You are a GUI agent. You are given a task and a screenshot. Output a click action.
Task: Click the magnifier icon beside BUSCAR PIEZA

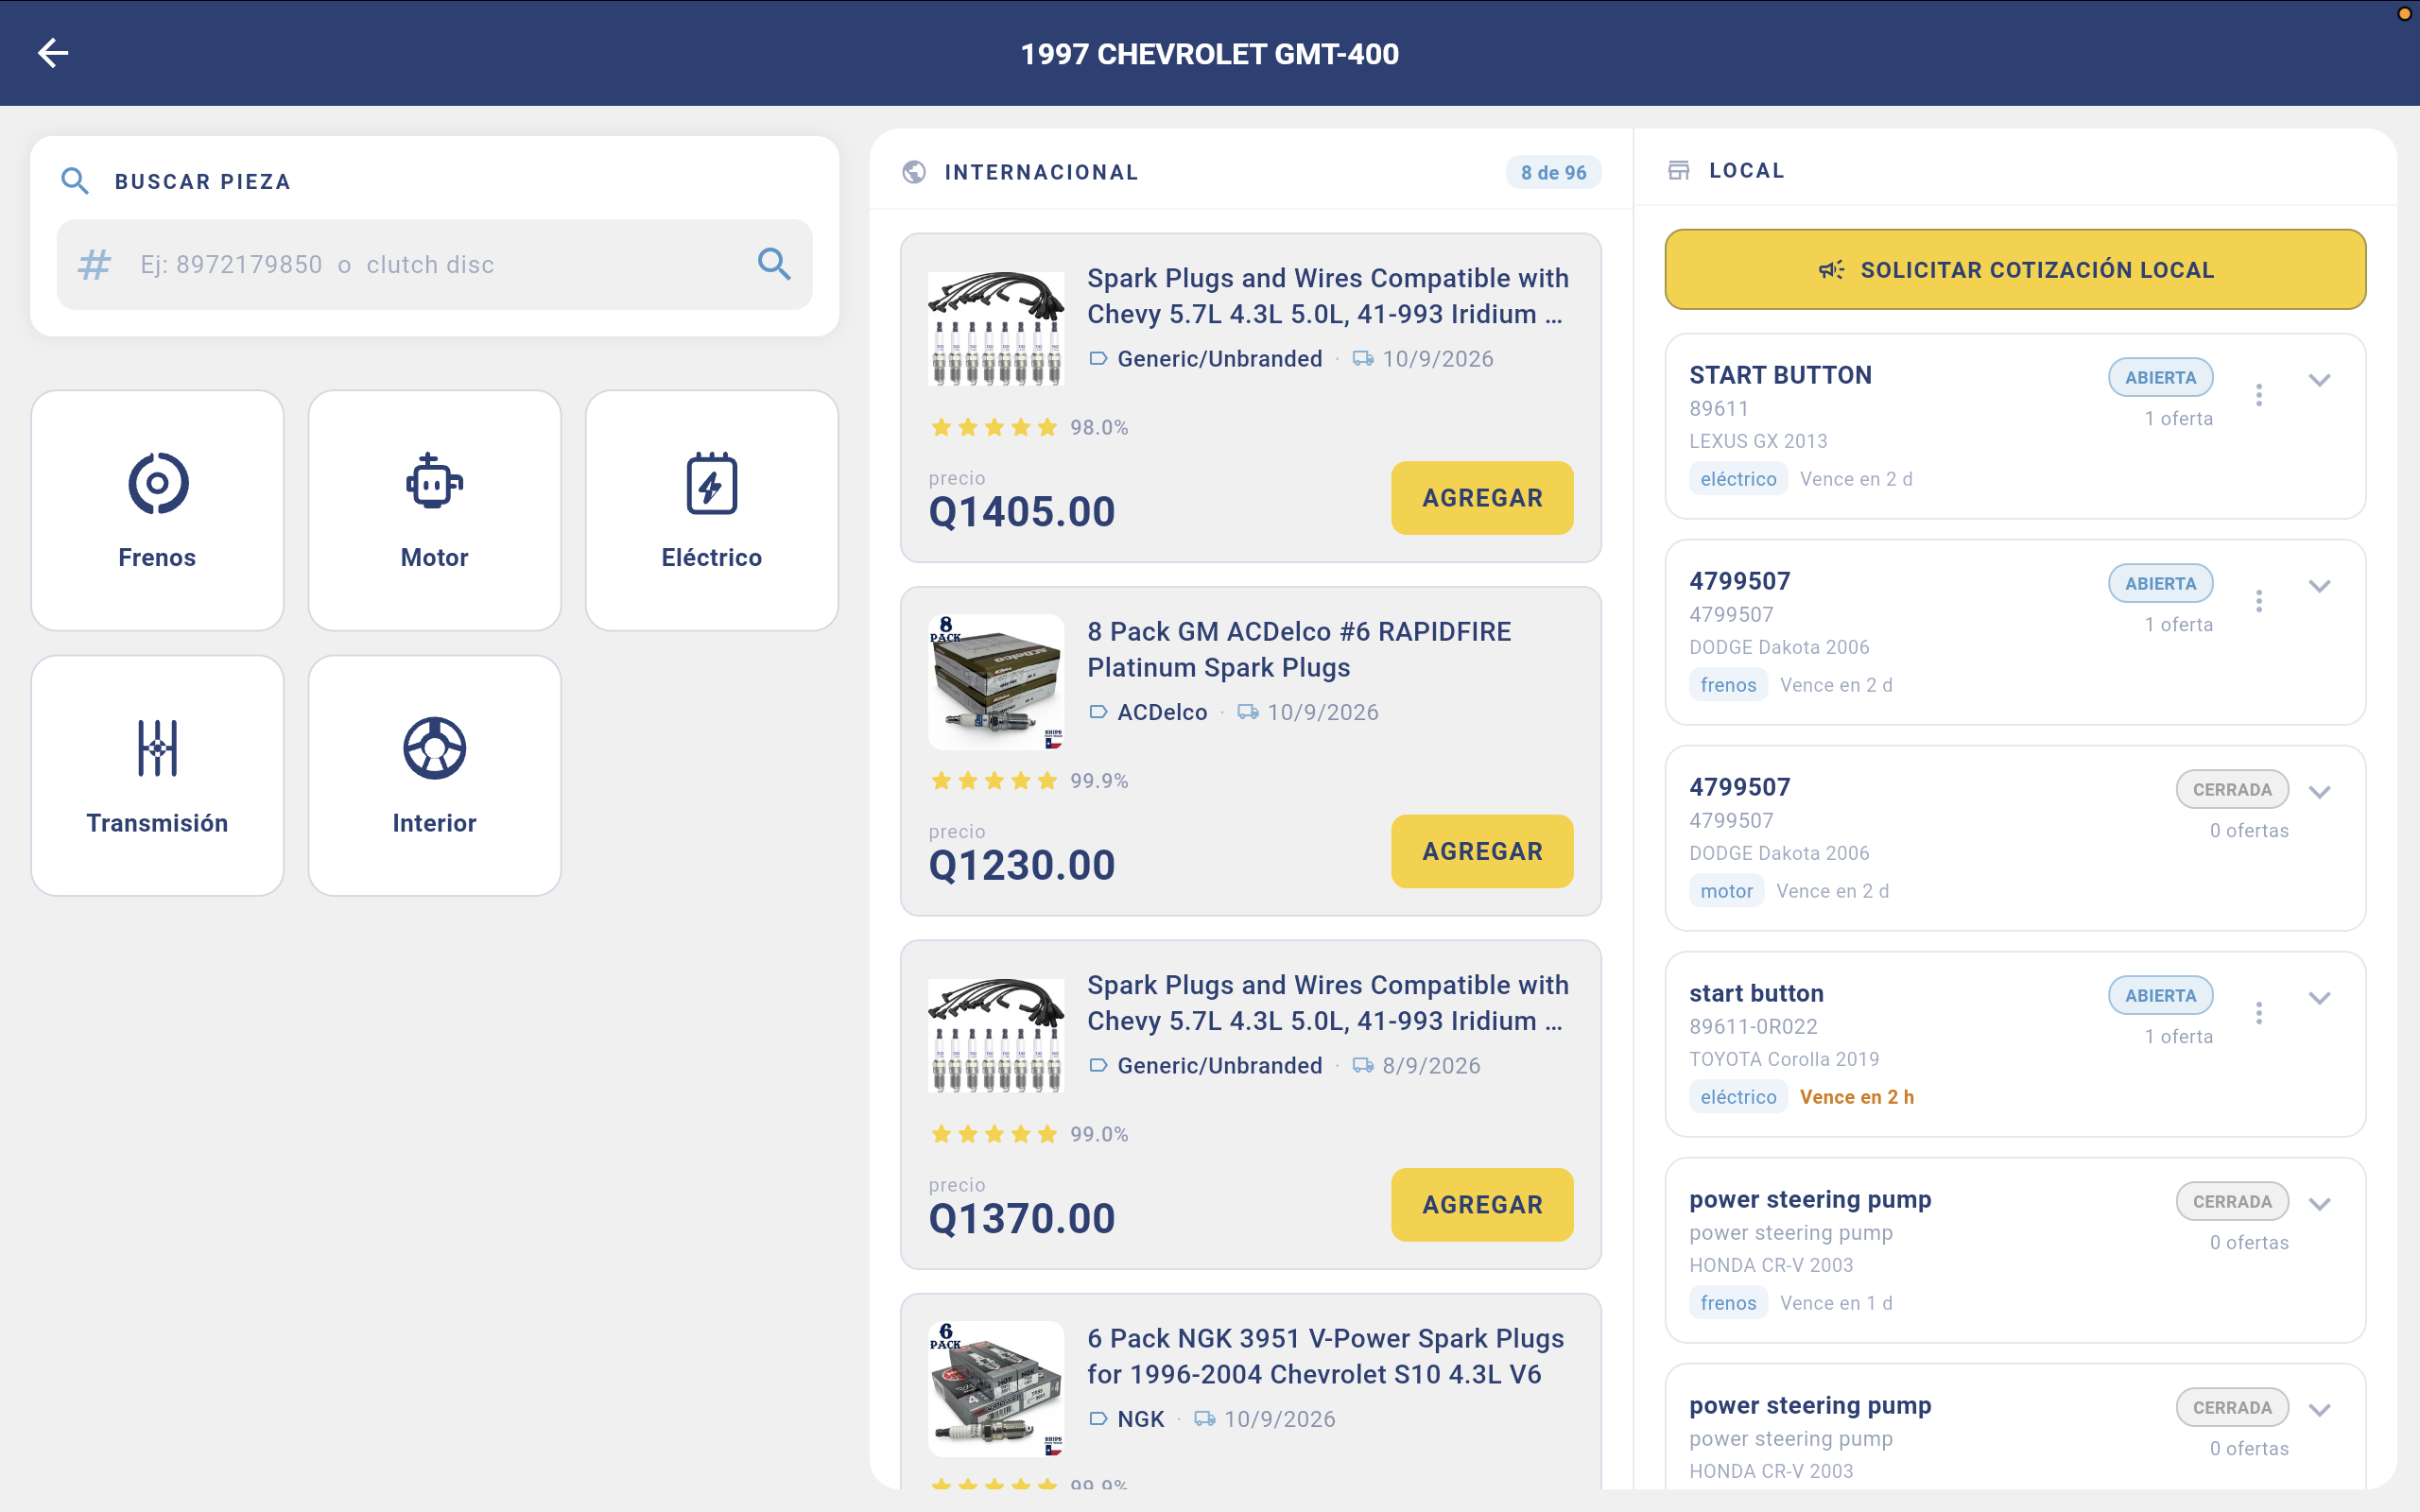[75, 181]
